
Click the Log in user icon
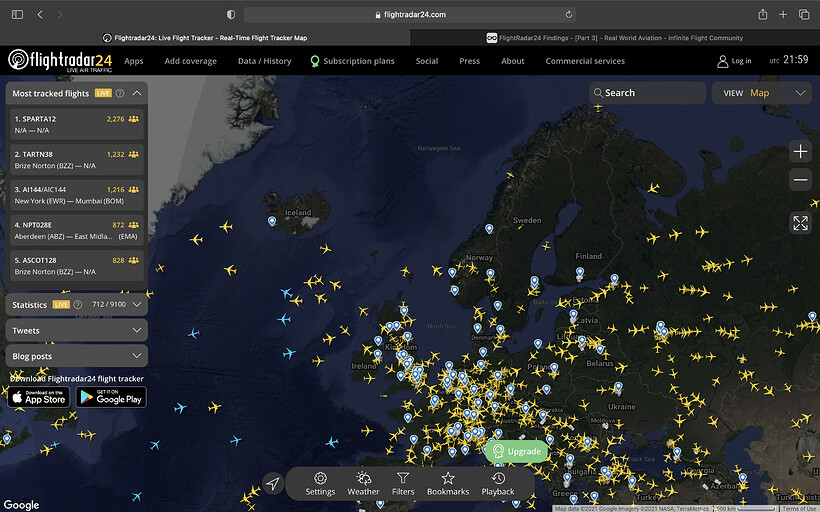(722, 61)
